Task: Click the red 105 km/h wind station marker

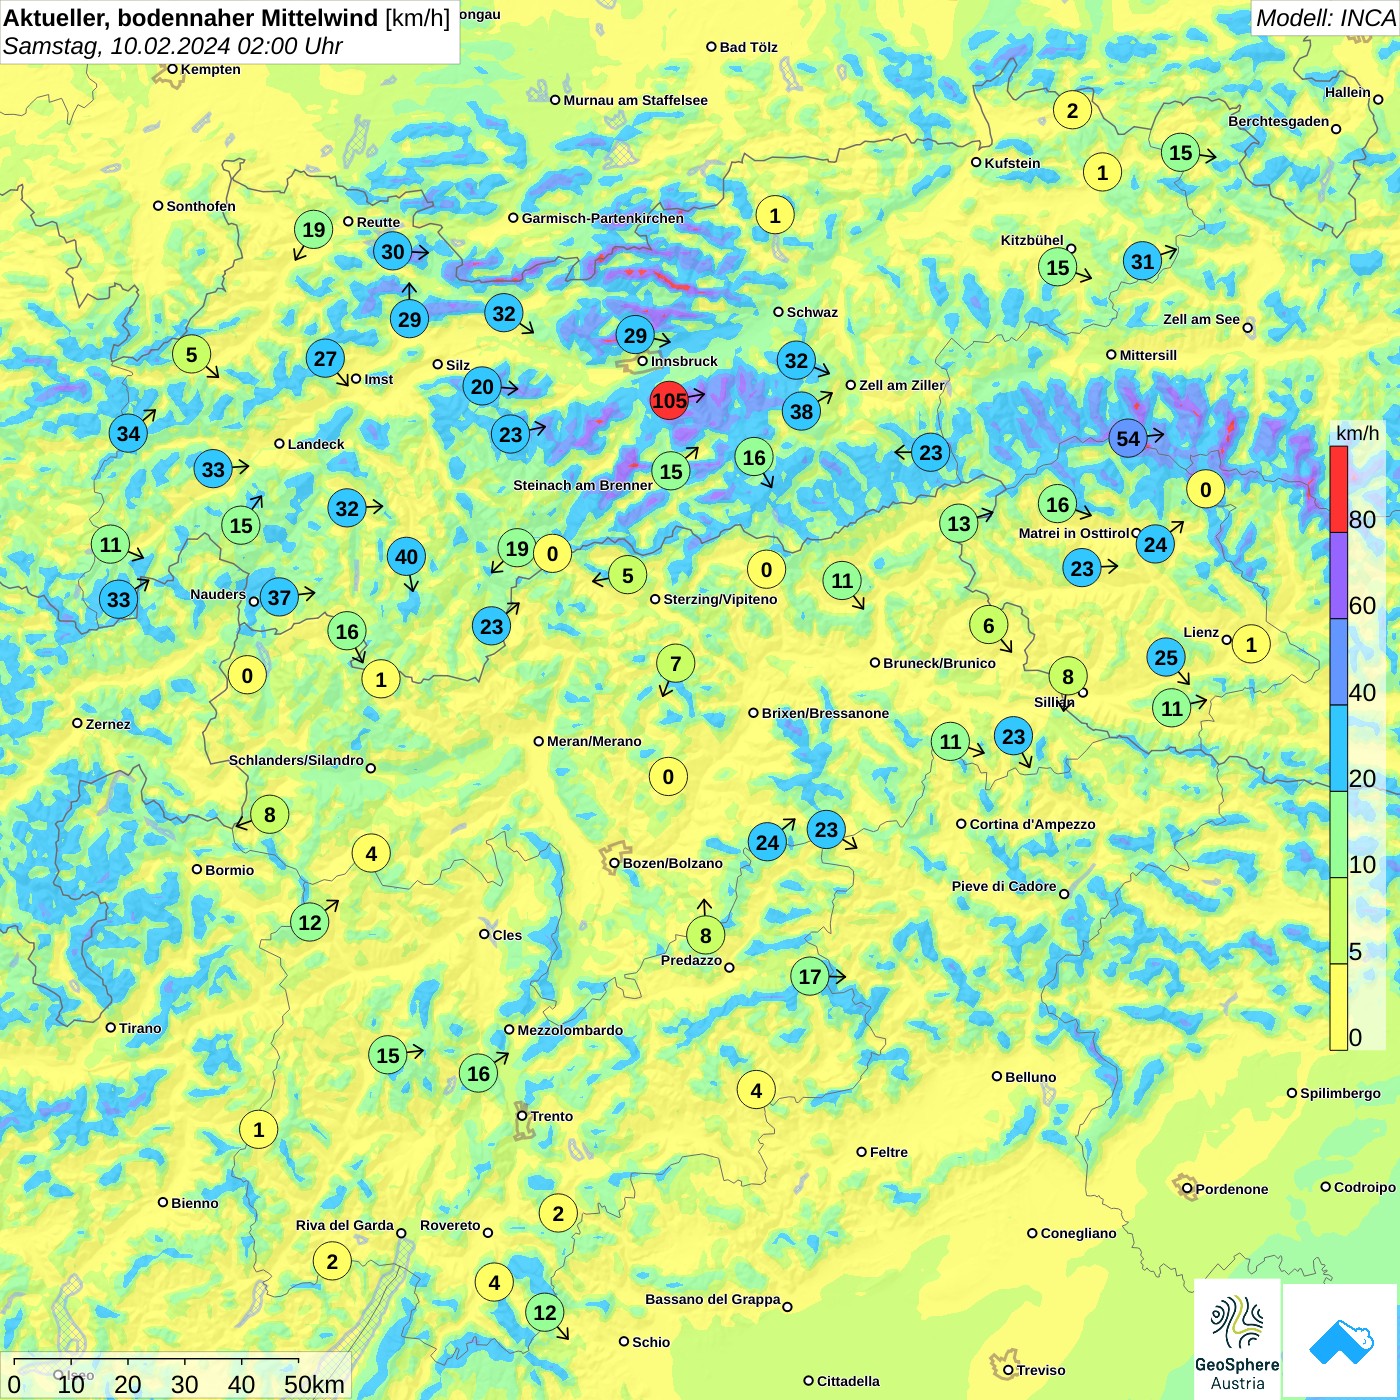Action: [x=669, y=401]
